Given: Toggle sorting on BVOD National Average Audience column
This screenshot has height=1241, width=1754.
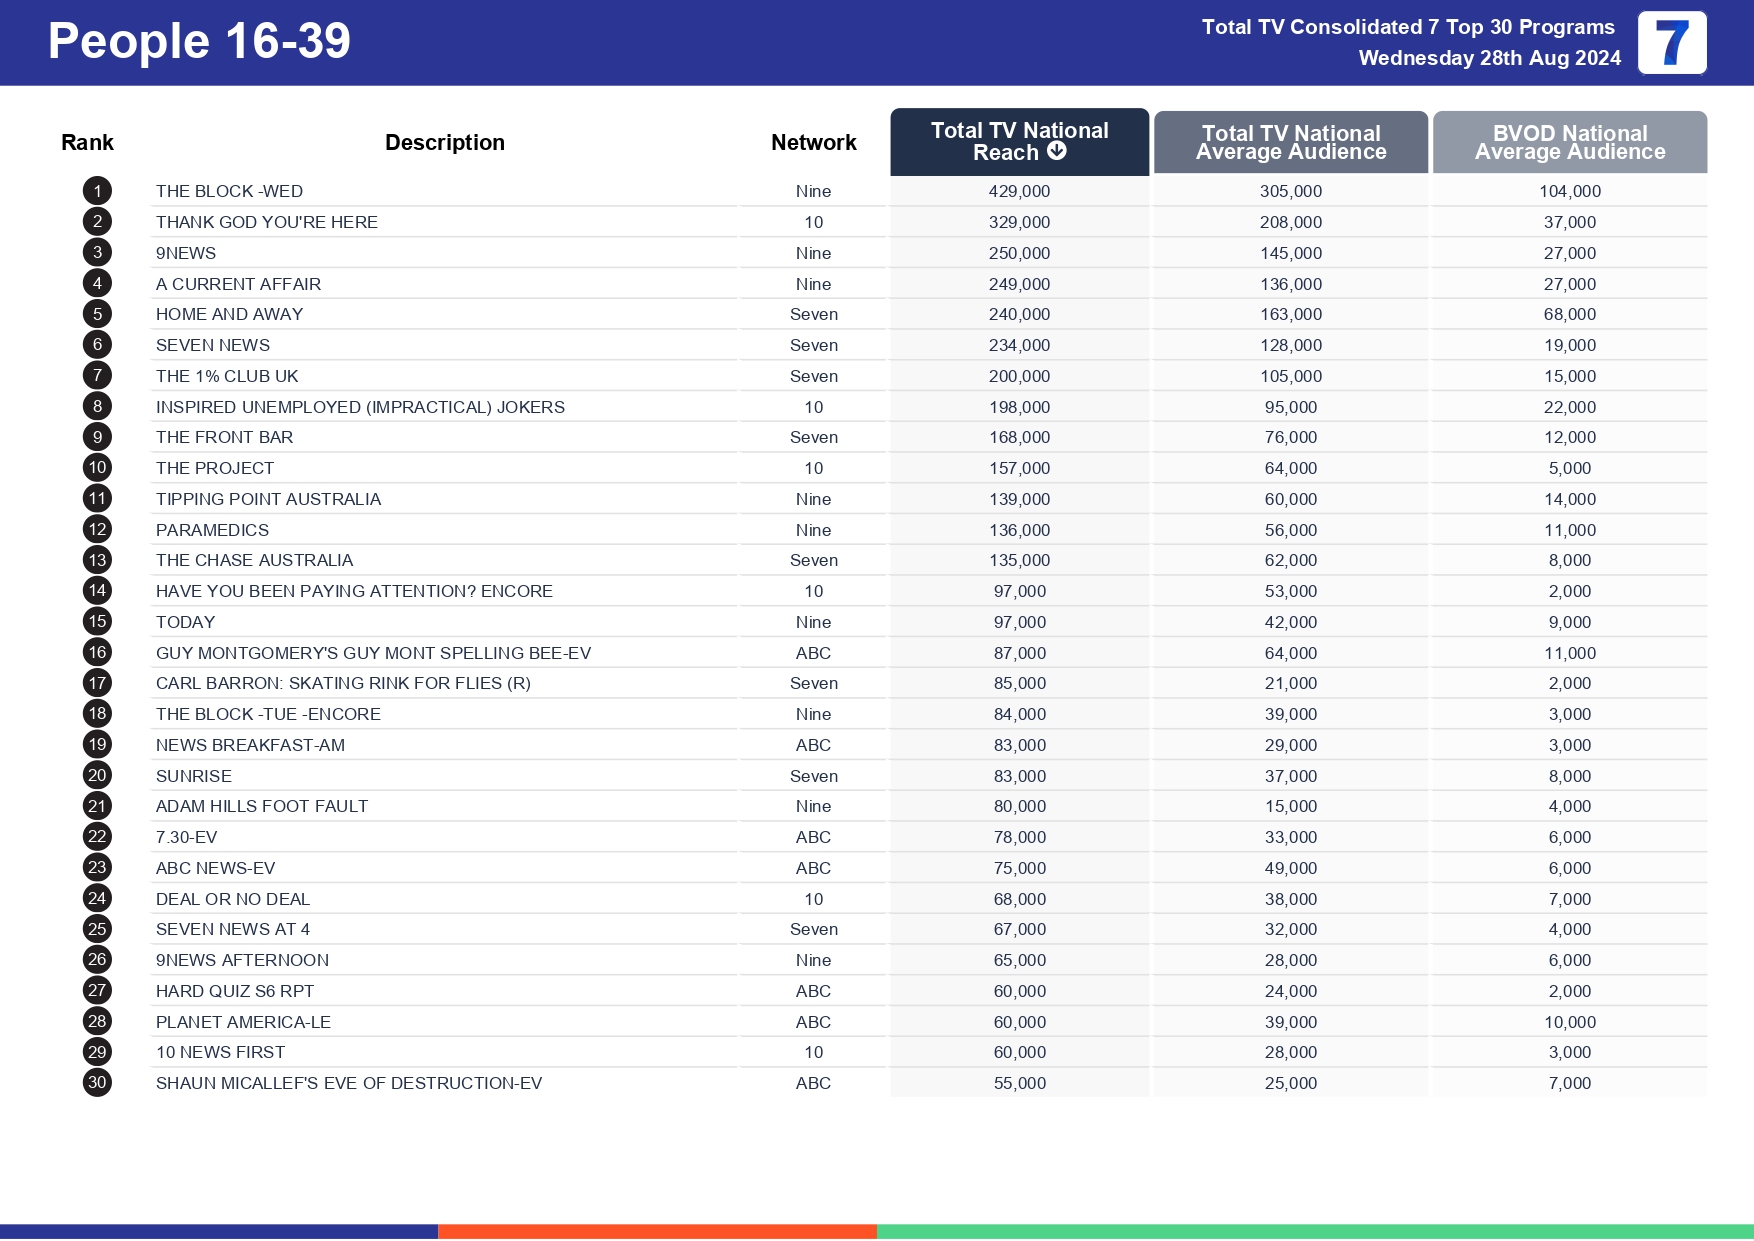Looking at the screenshot, I should [x=1568, y=142].
